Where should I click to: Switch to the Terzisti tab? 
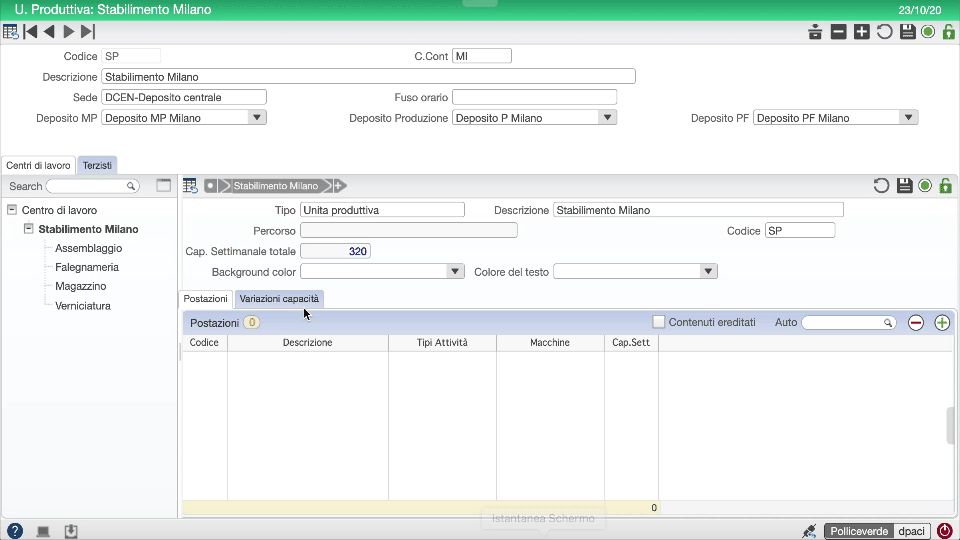coord(97,165)
